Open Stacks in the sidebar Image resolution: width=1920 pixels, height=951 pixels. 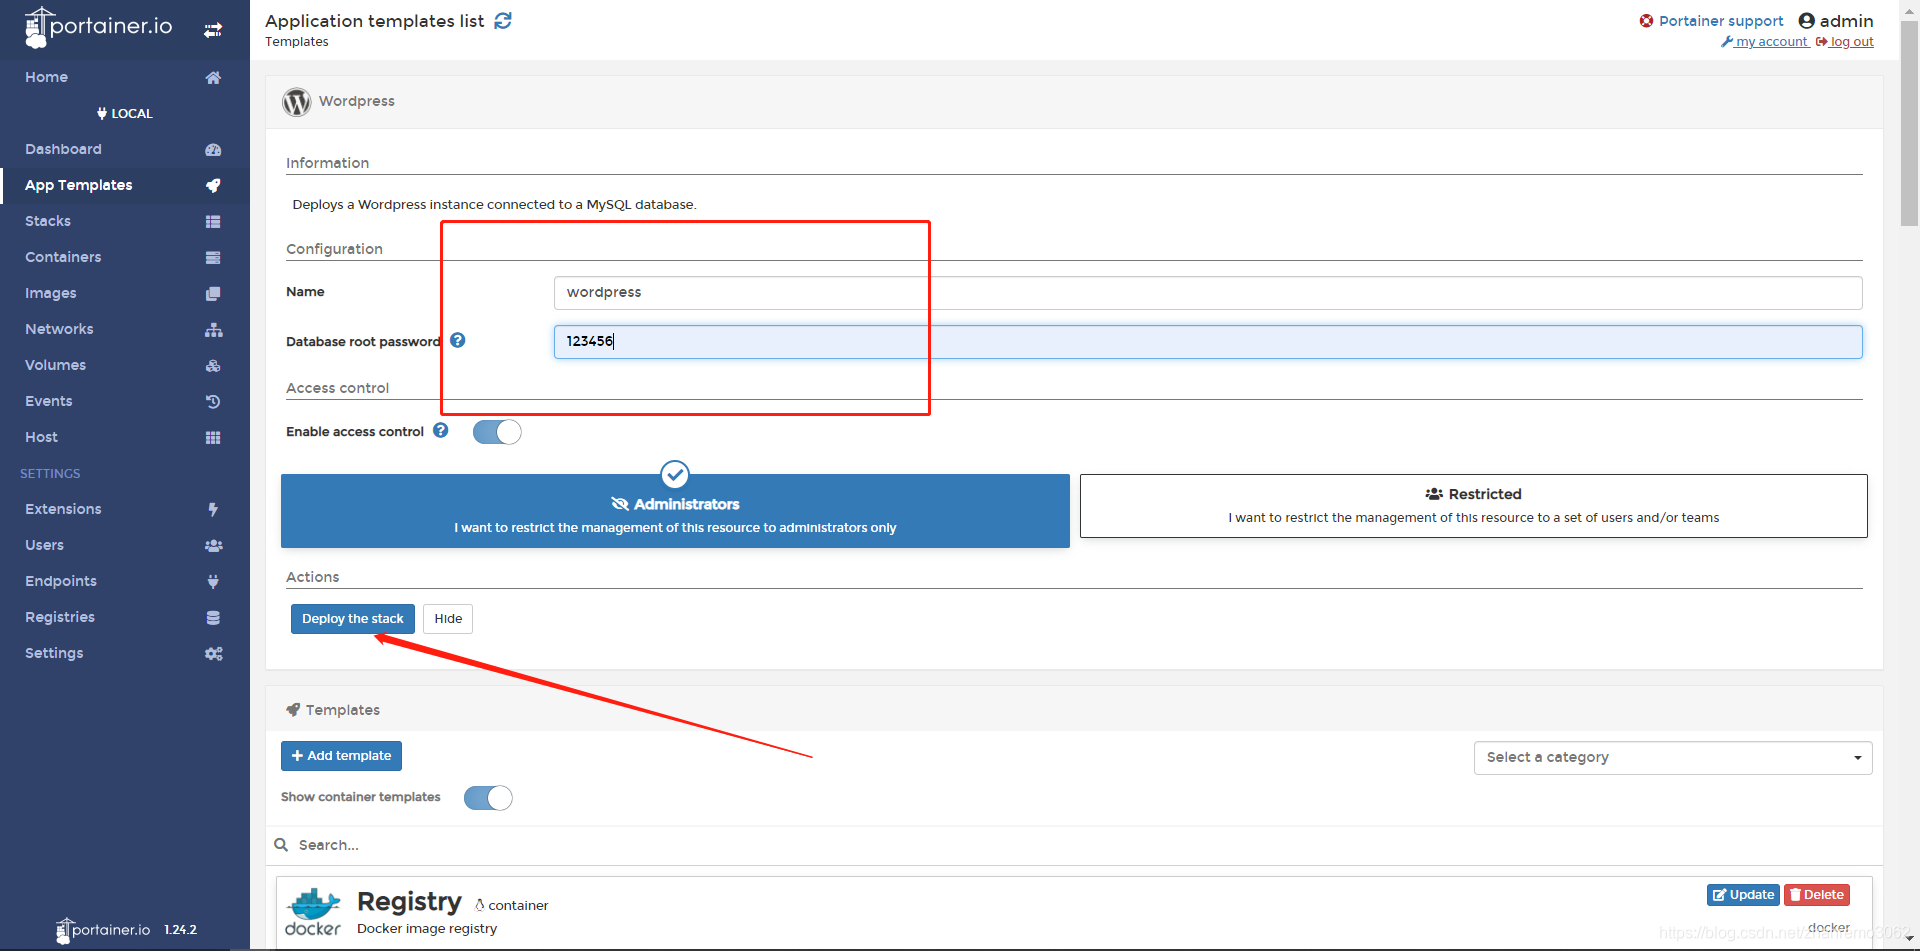[x=48, y=221]
